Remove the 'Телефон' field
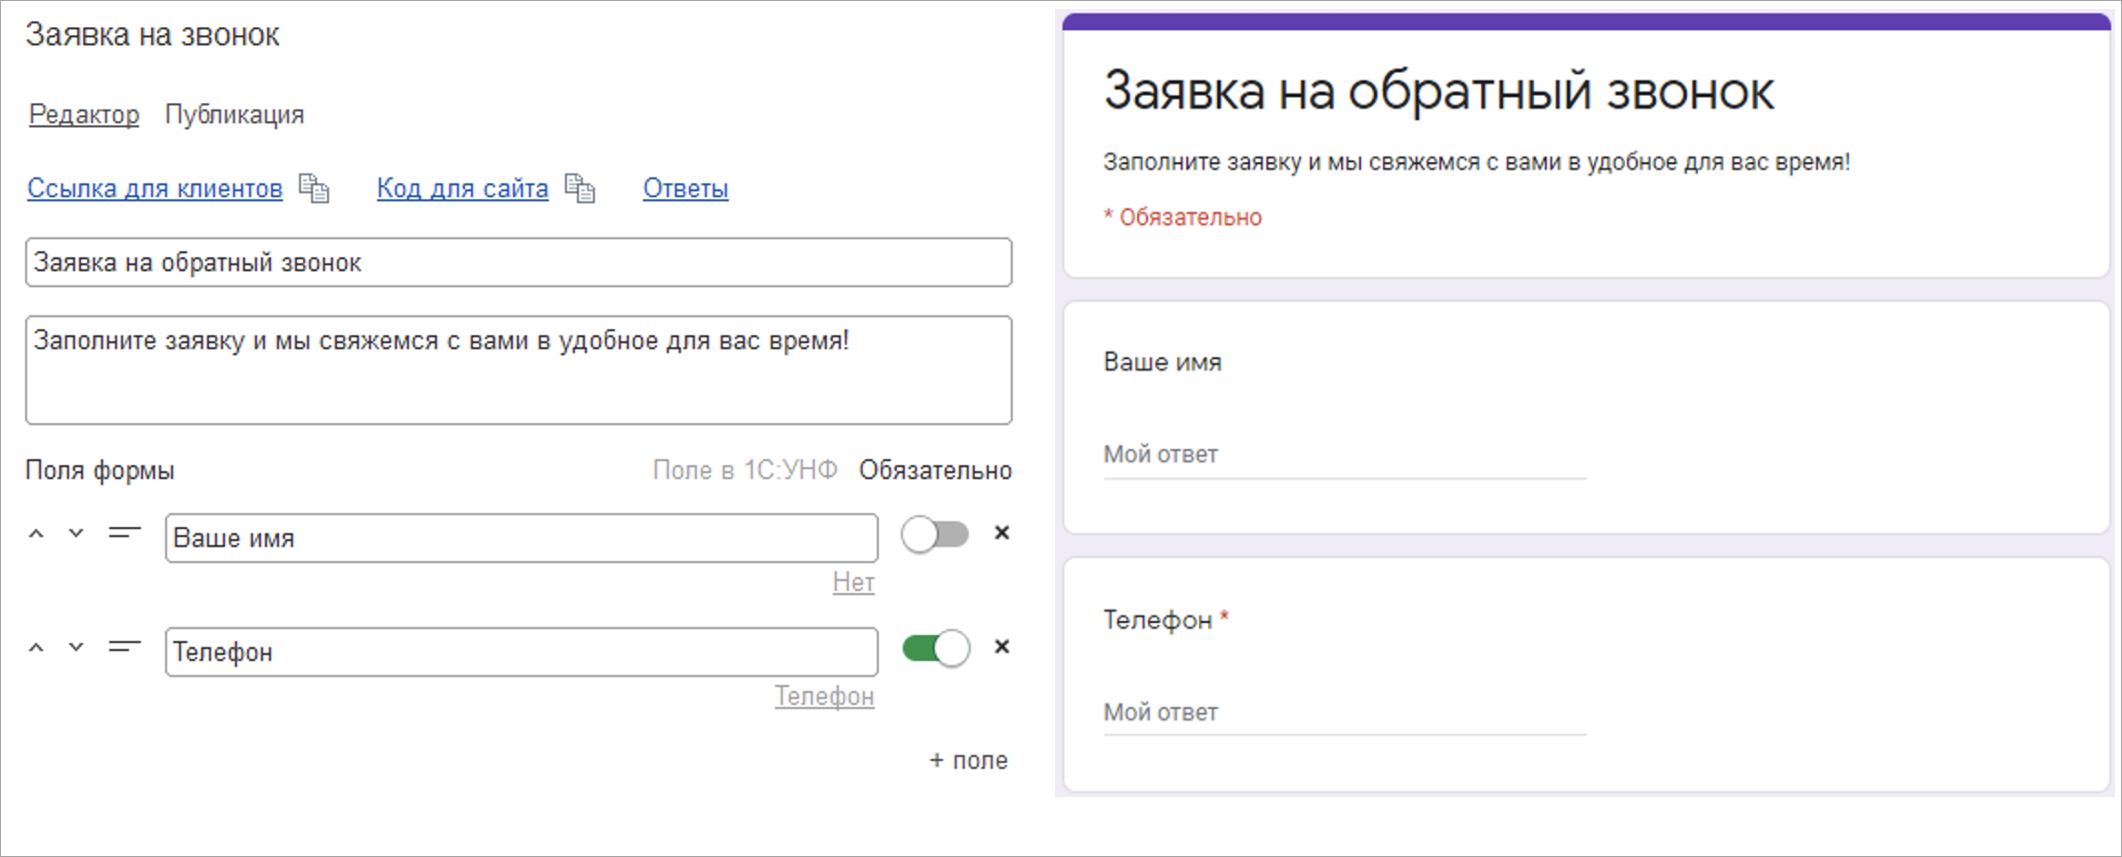This screenshot has height=857, width=2122. pyautogui.click(x=1002, y=648)
